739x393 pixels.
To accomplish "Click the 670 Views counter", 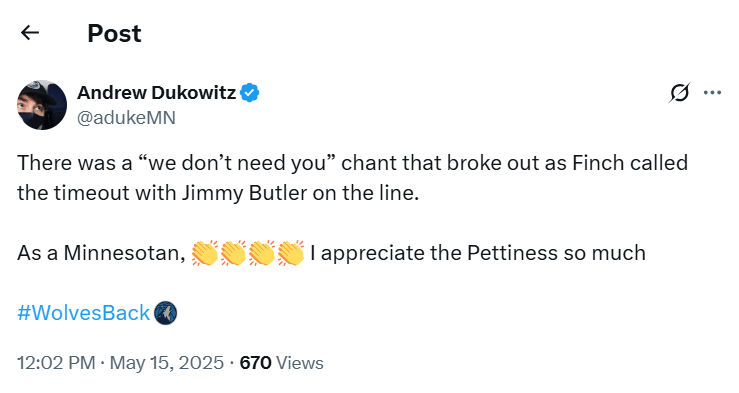I will coord(281,363).
